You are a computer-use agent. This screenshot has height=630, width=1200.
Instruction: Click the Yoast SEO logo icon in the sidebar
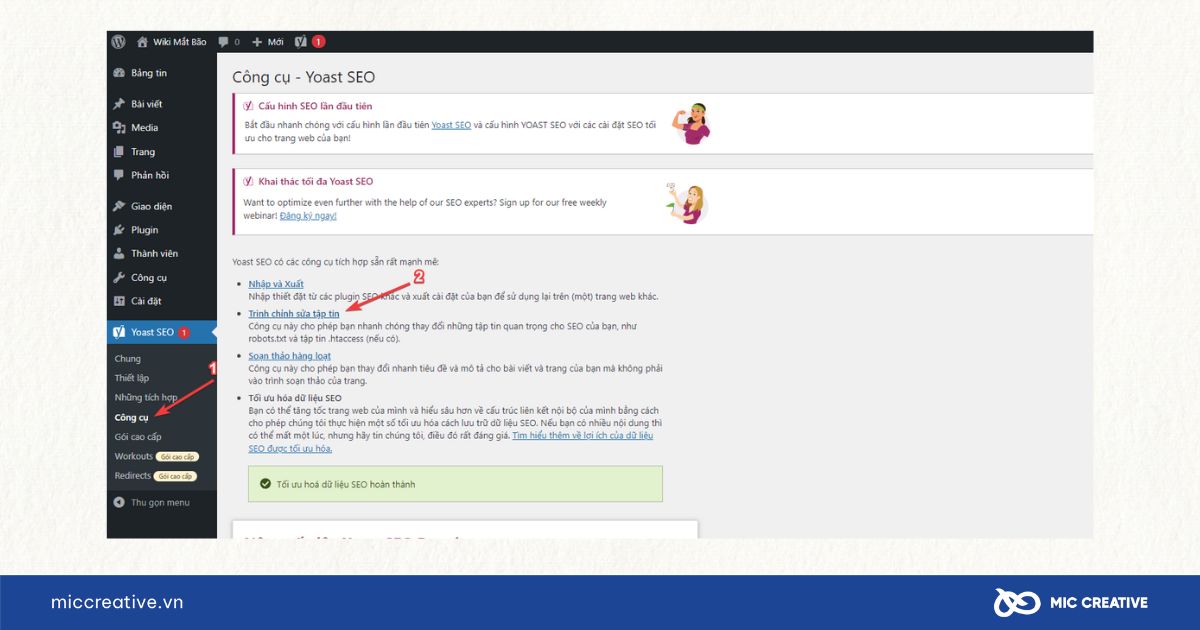119,332
